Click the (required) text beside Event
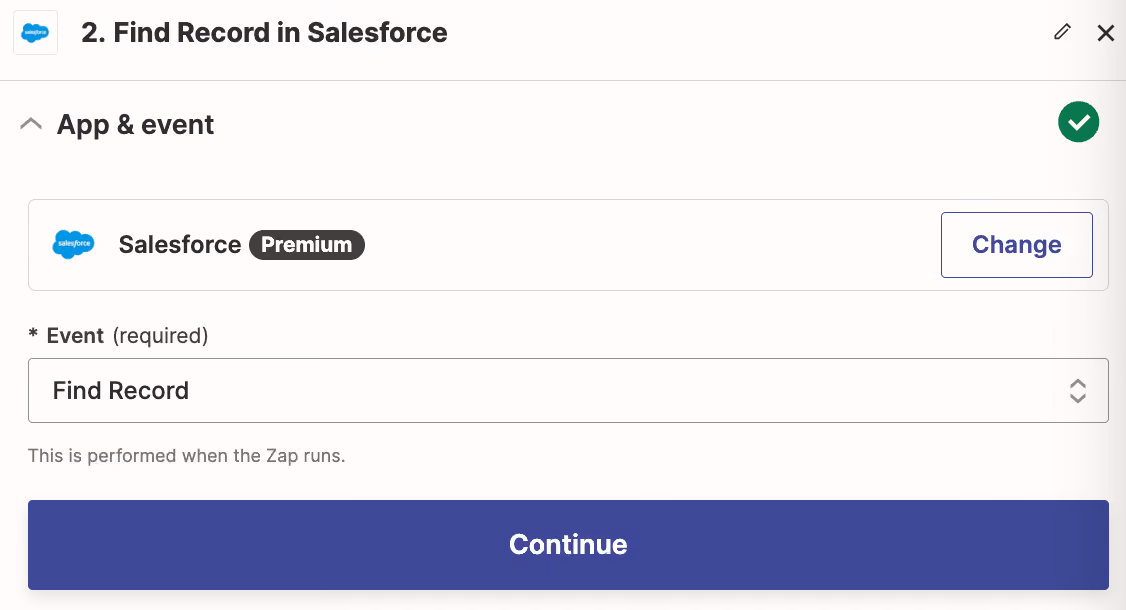This screenshot has height=610, width=1126. [160, 336]
